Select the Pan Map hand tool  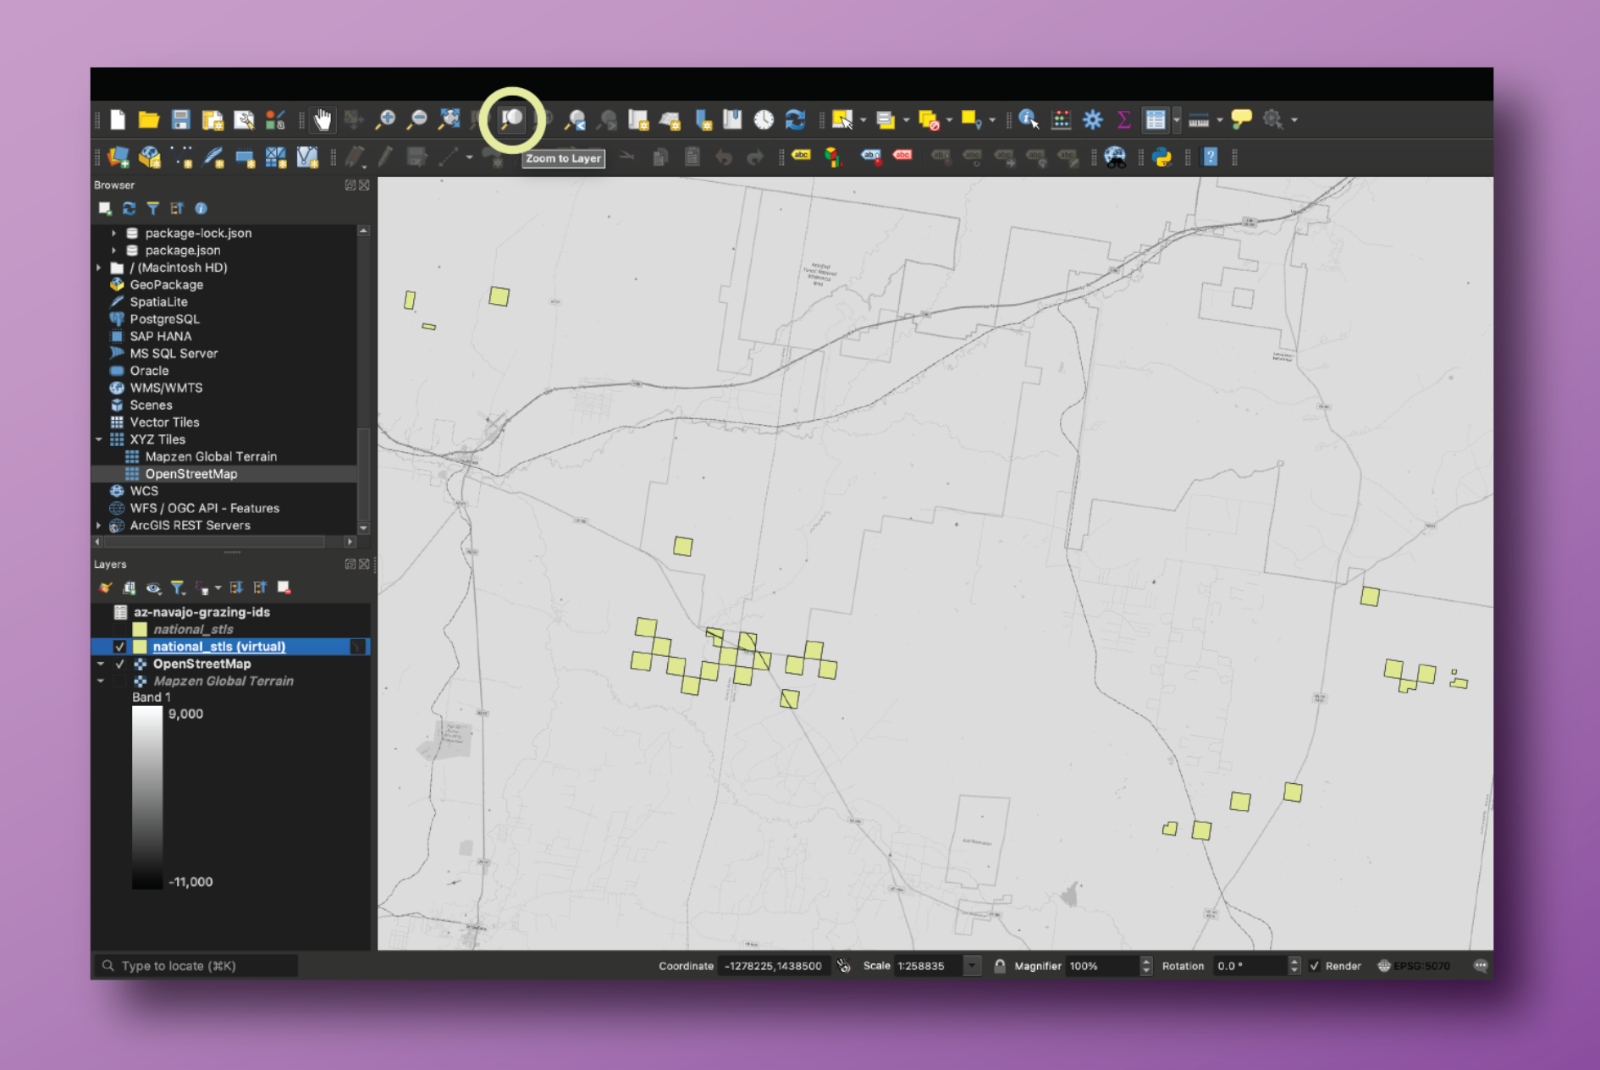(x=322, y=120)
